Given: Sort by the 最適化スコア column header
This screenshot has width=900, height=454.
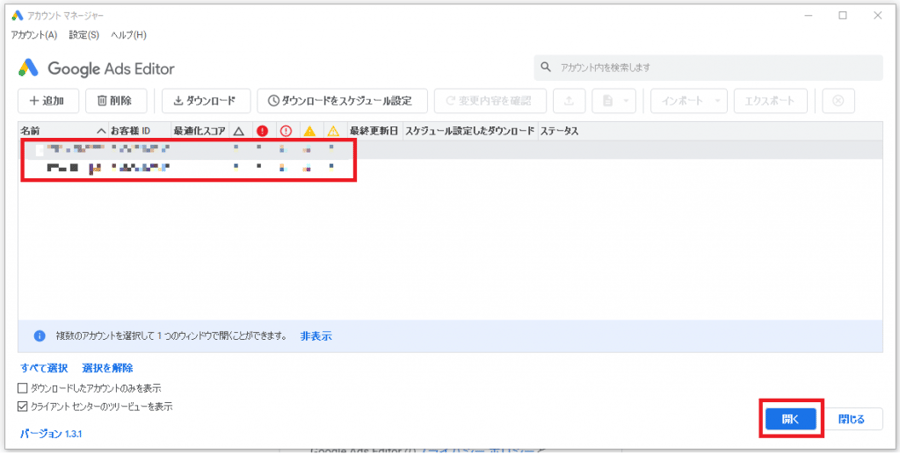Looking at the screenshot, I should click(x=199, y=131).
